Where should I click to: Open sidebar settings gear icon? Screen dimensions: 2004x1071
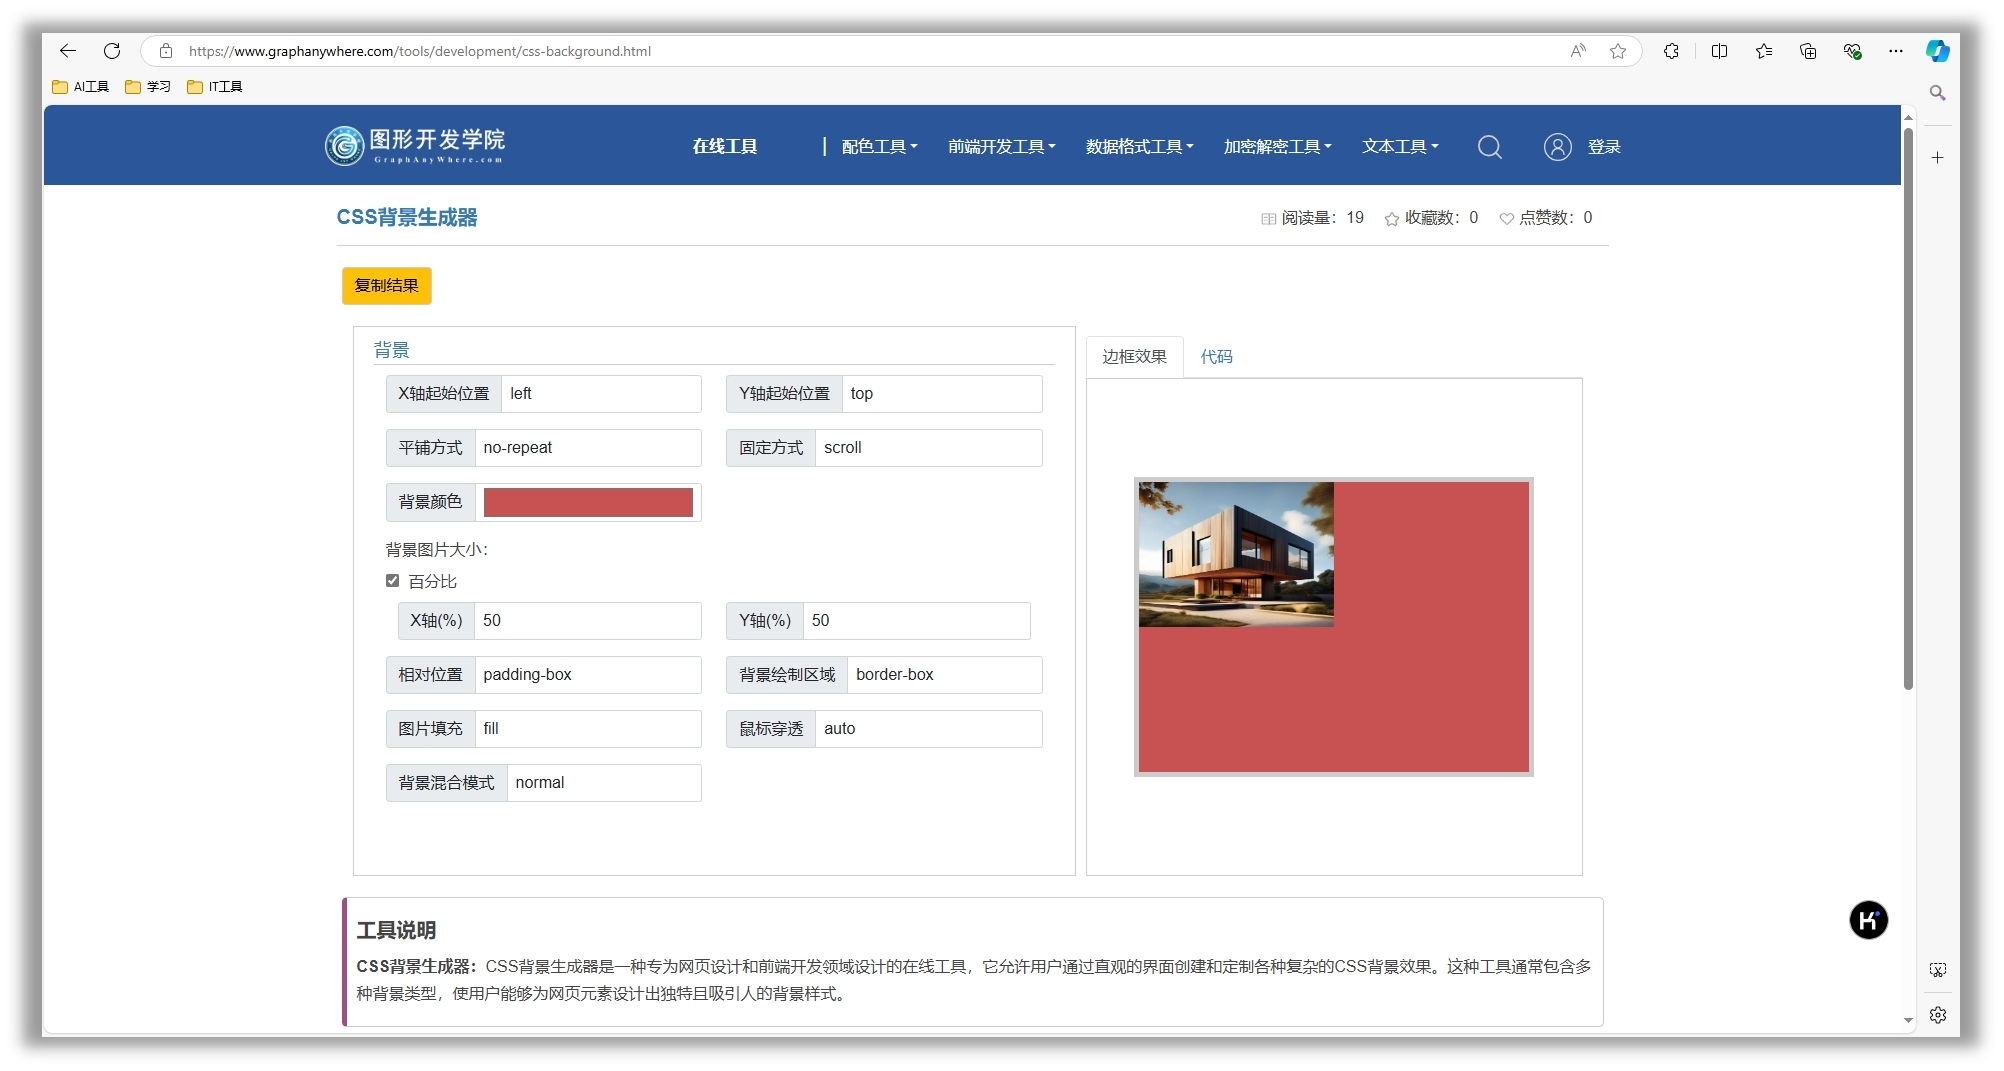(1938, 1015)
